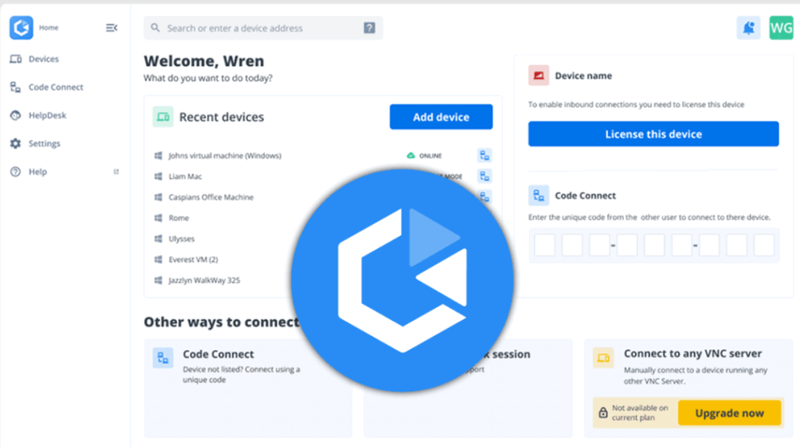This screenshot has width=800, height=447.
Task: Click the Devices sidebar icon
Action: tap(15, 59)
